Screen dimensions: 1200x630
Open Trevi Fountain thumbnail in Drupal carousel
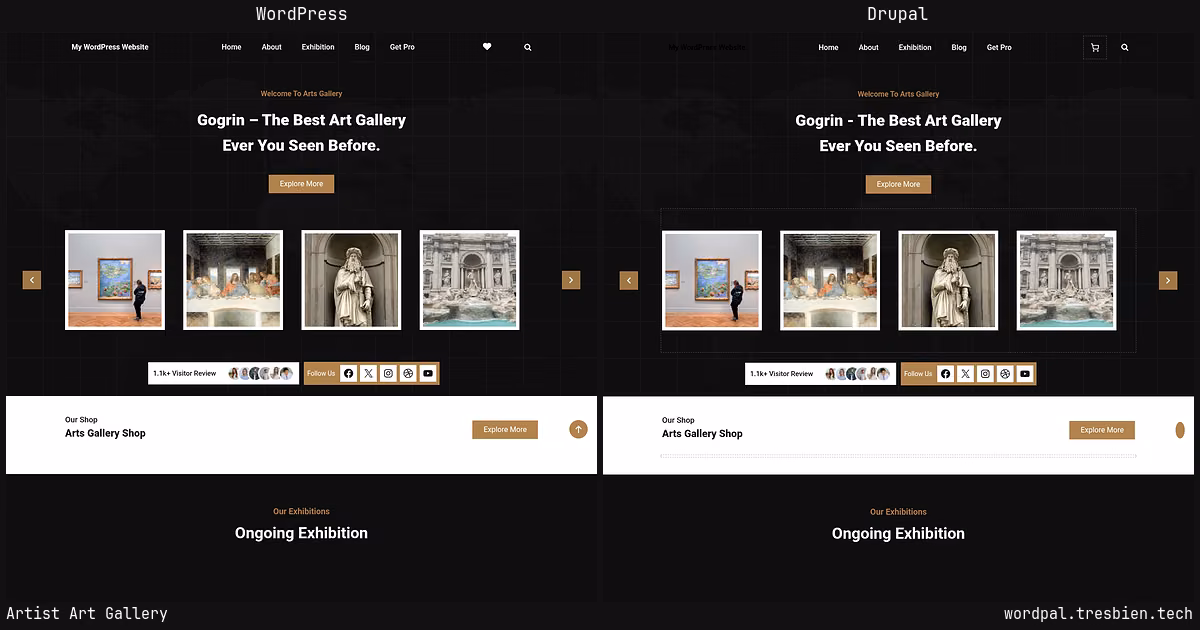(x=1067, y=280)
